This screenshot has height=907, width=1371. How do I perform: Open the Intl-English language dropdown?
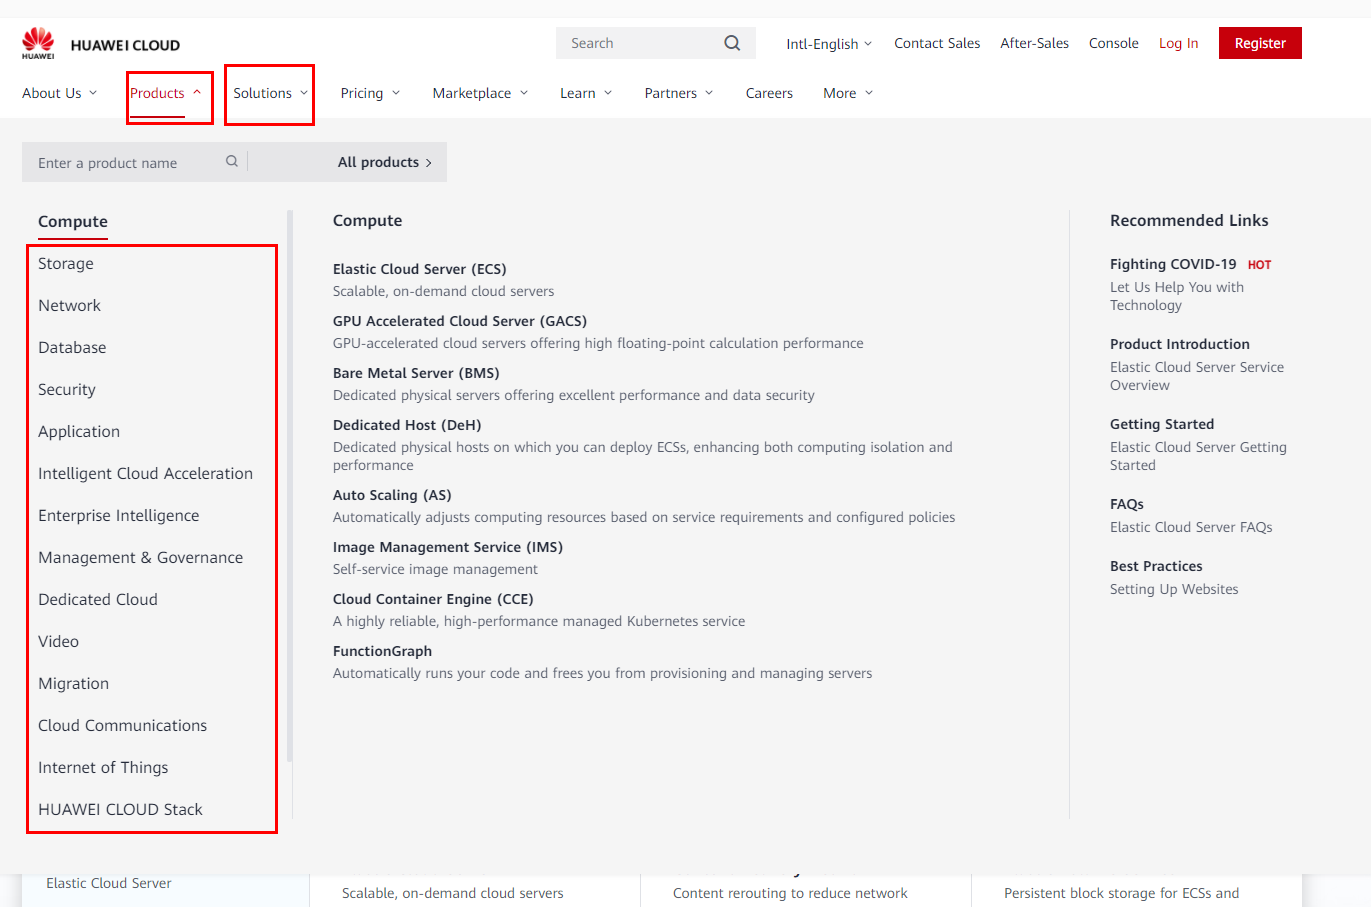tap(829, 44)
